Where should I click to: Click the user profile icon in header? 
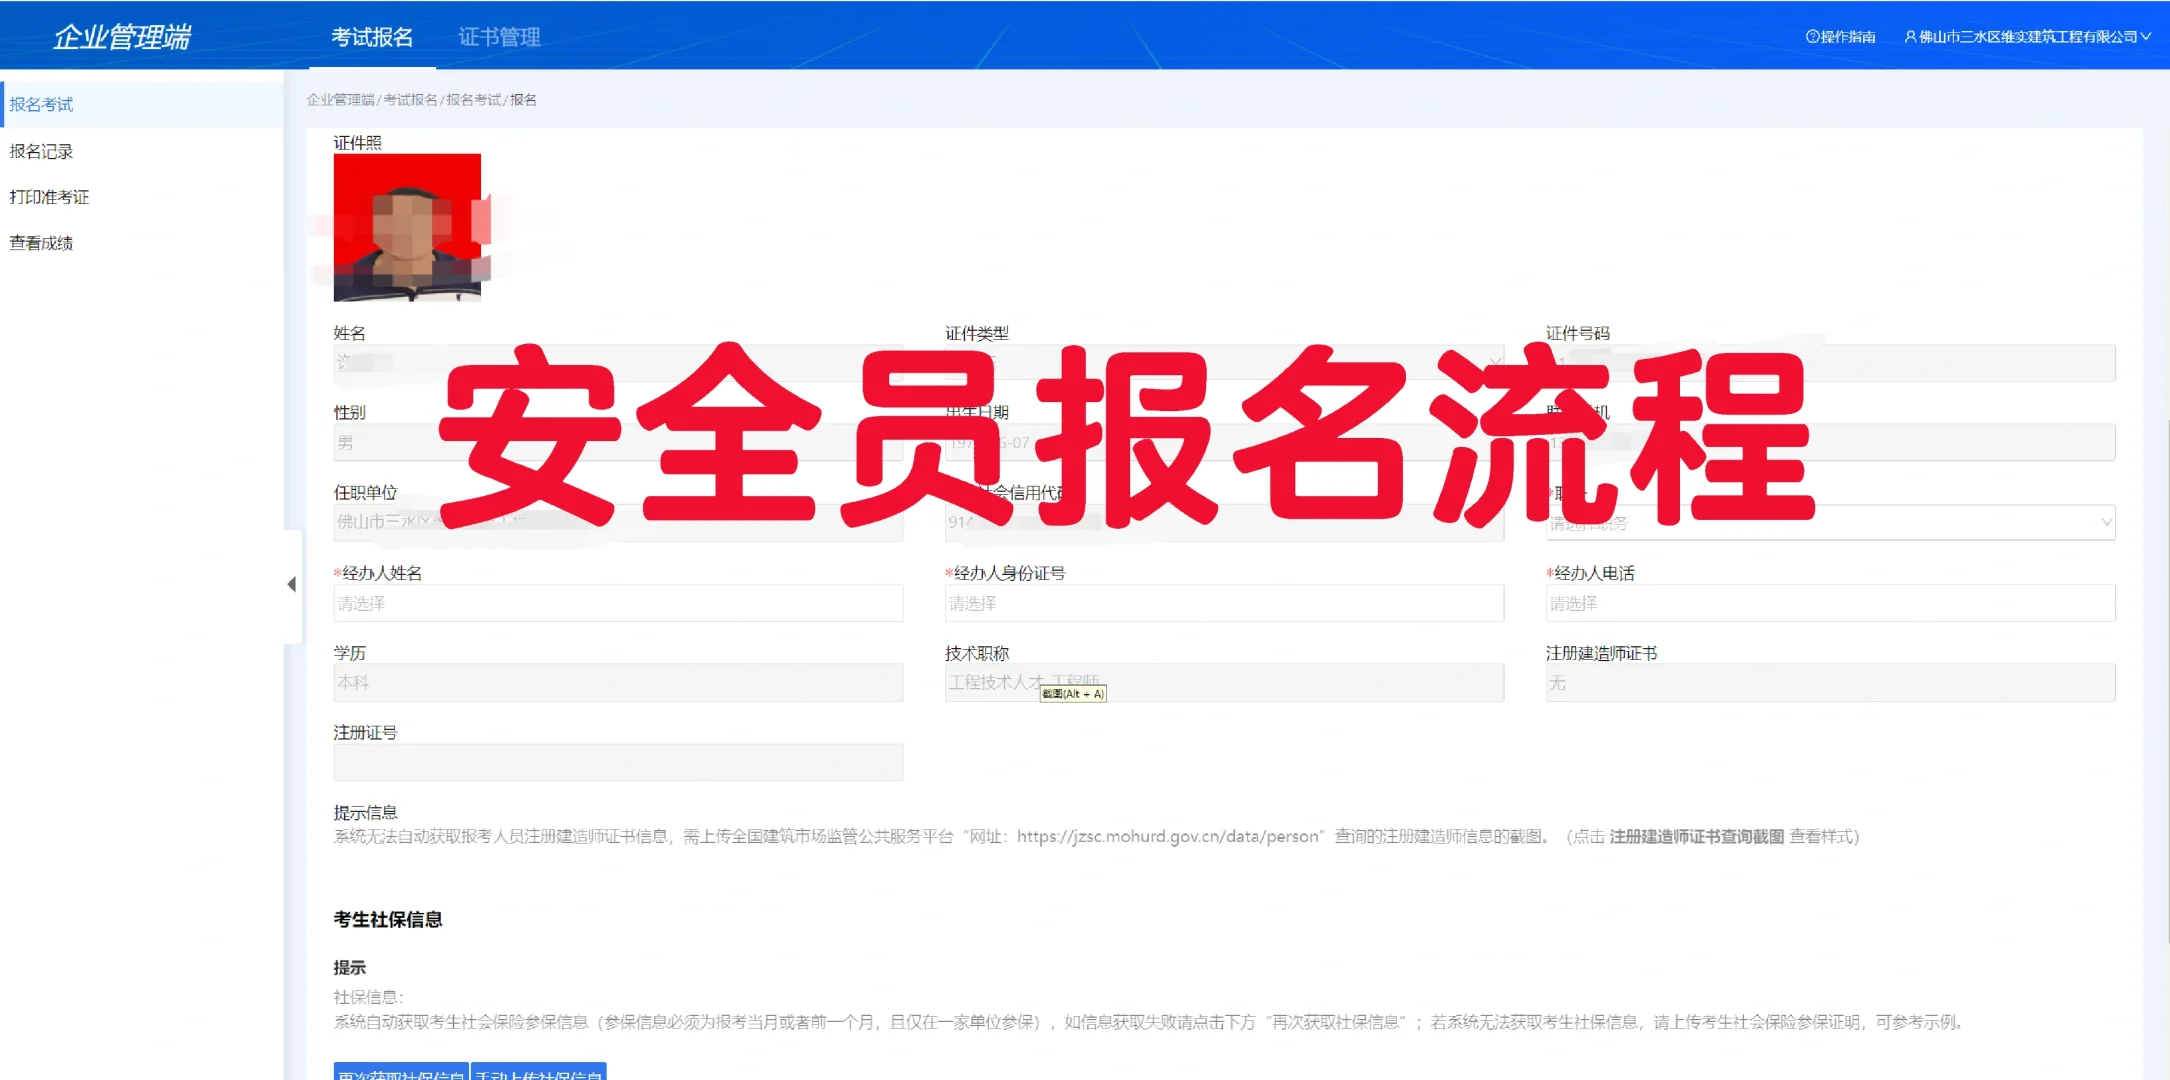1910,37
